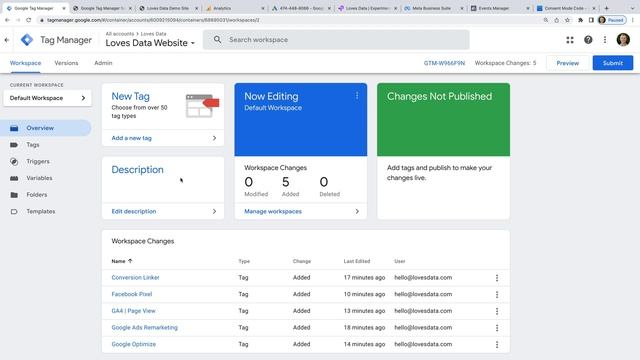The width and height of the screenshot is (640, 360).
Task: Click the browser address bar URL
Action: 153,20
